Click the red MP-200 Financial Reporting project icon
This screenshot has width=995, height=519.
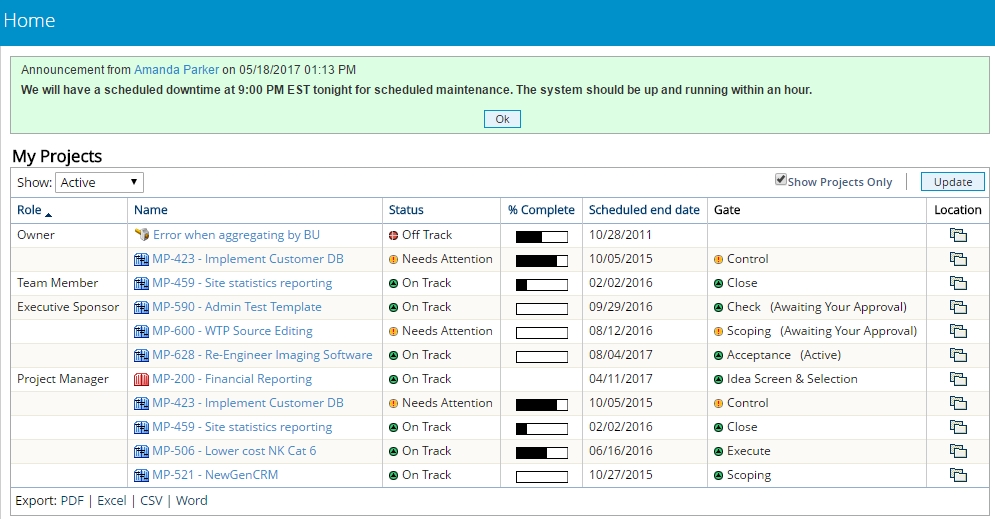tap(141, 379)
